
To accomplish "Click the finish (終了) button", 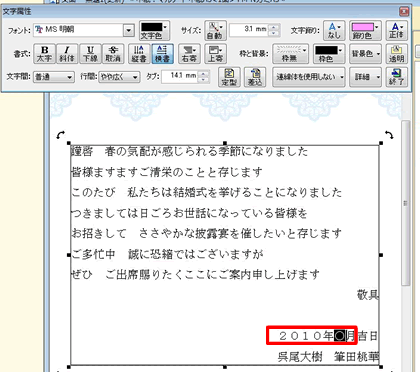I will (x=396, y=77).
